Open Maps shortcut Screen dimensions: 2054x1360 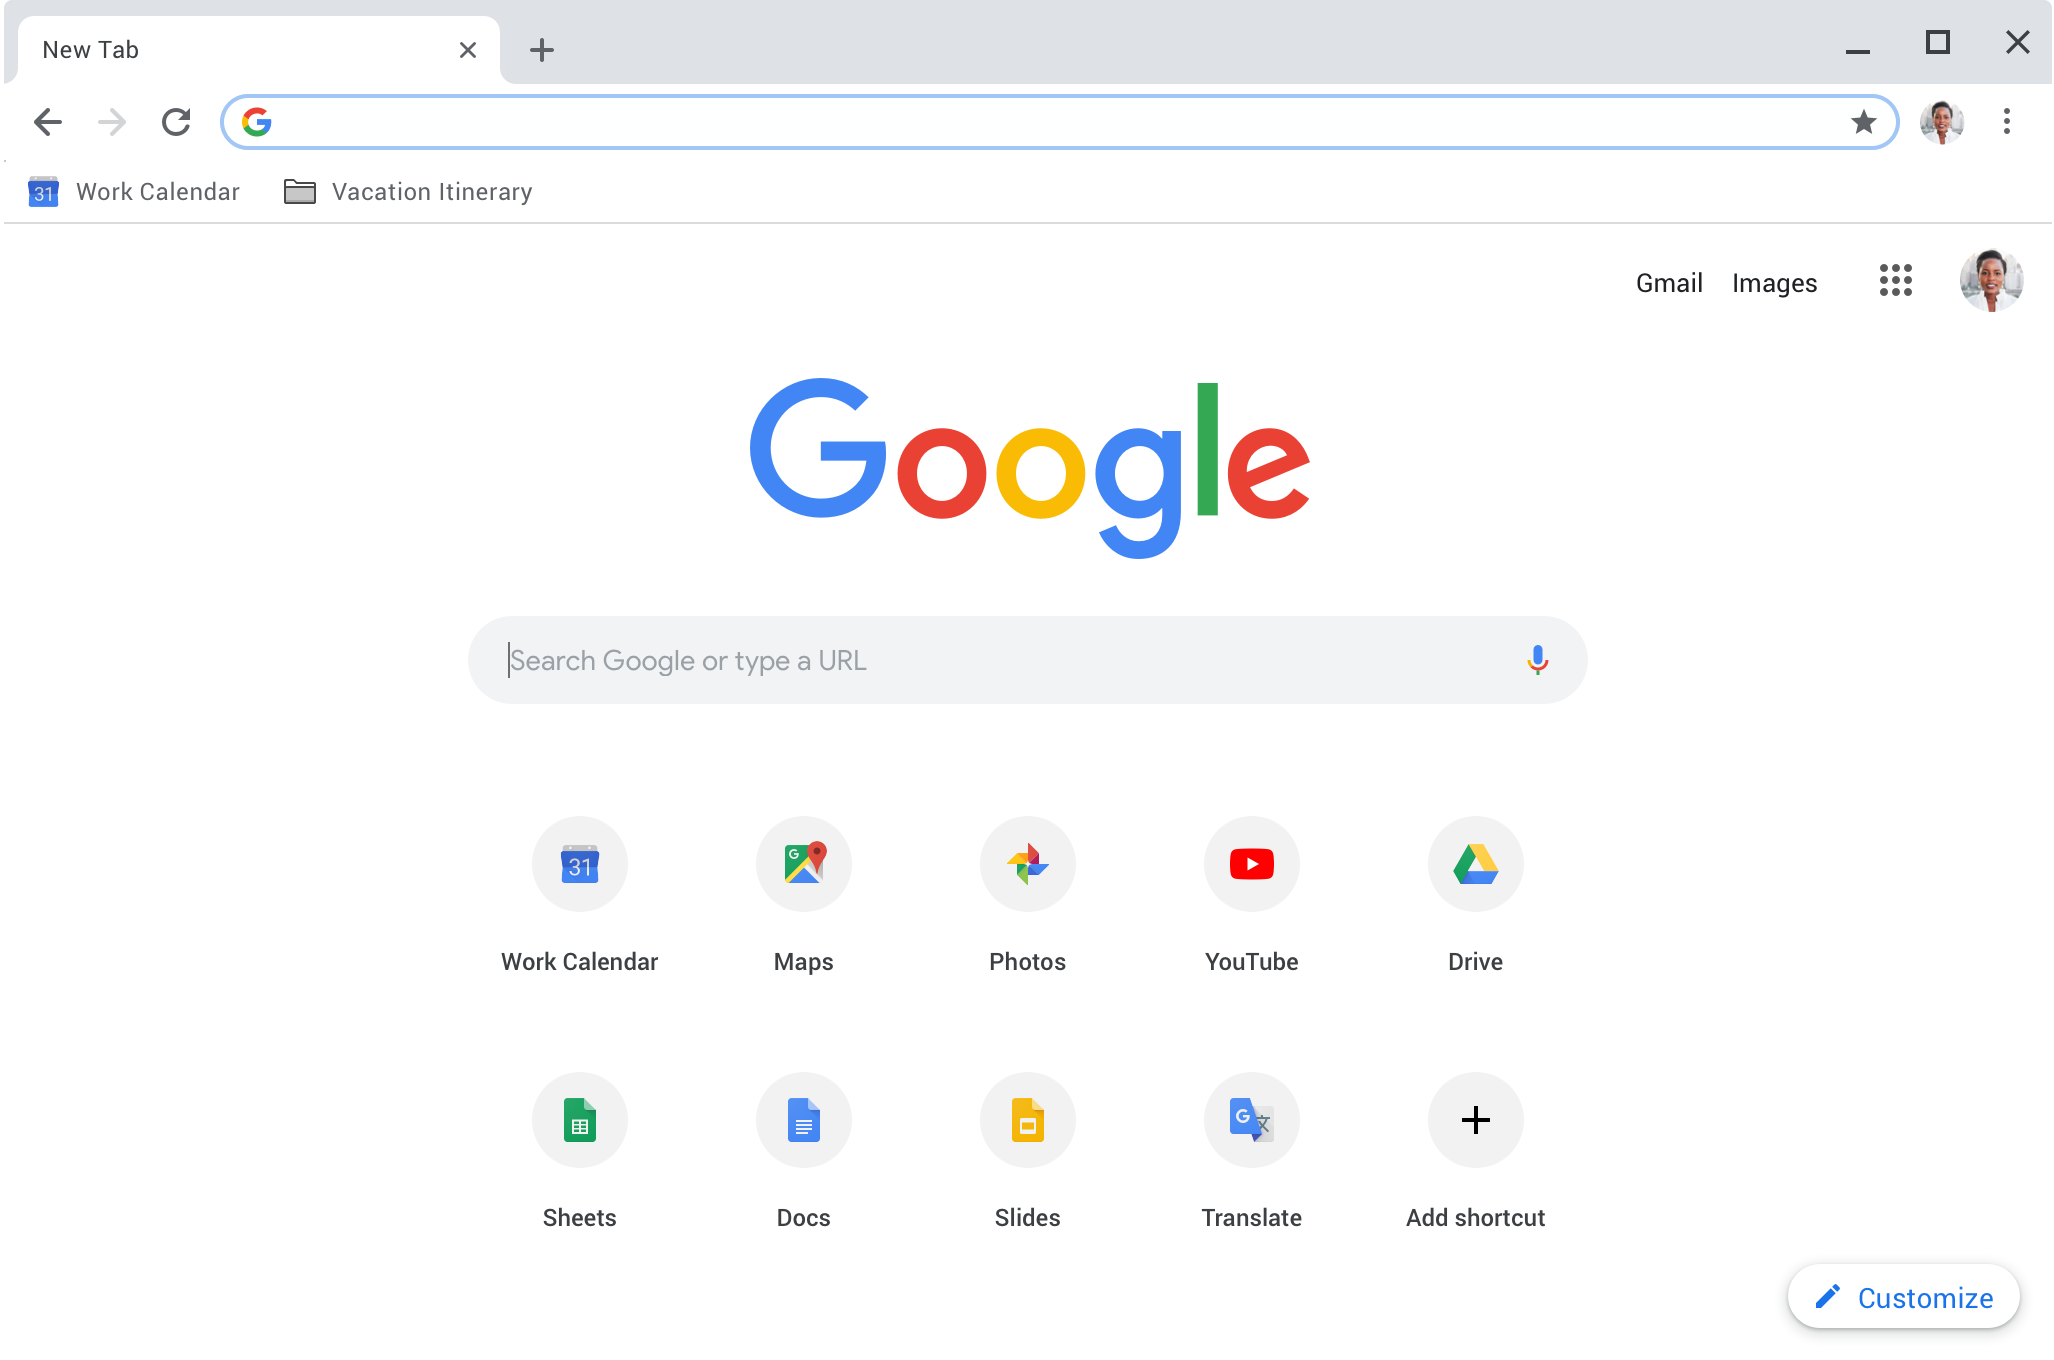tap(803, 864)
